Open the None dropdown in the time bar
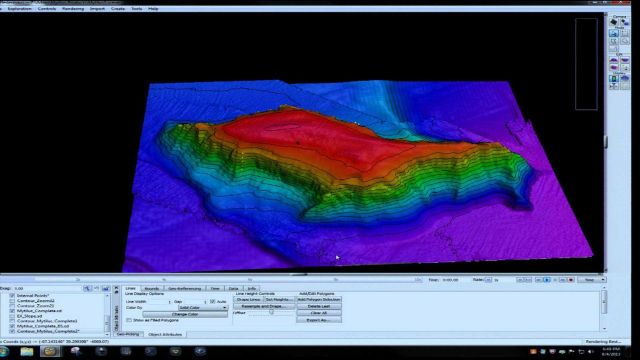The image size is (640, 360). [x=591, y=280]
